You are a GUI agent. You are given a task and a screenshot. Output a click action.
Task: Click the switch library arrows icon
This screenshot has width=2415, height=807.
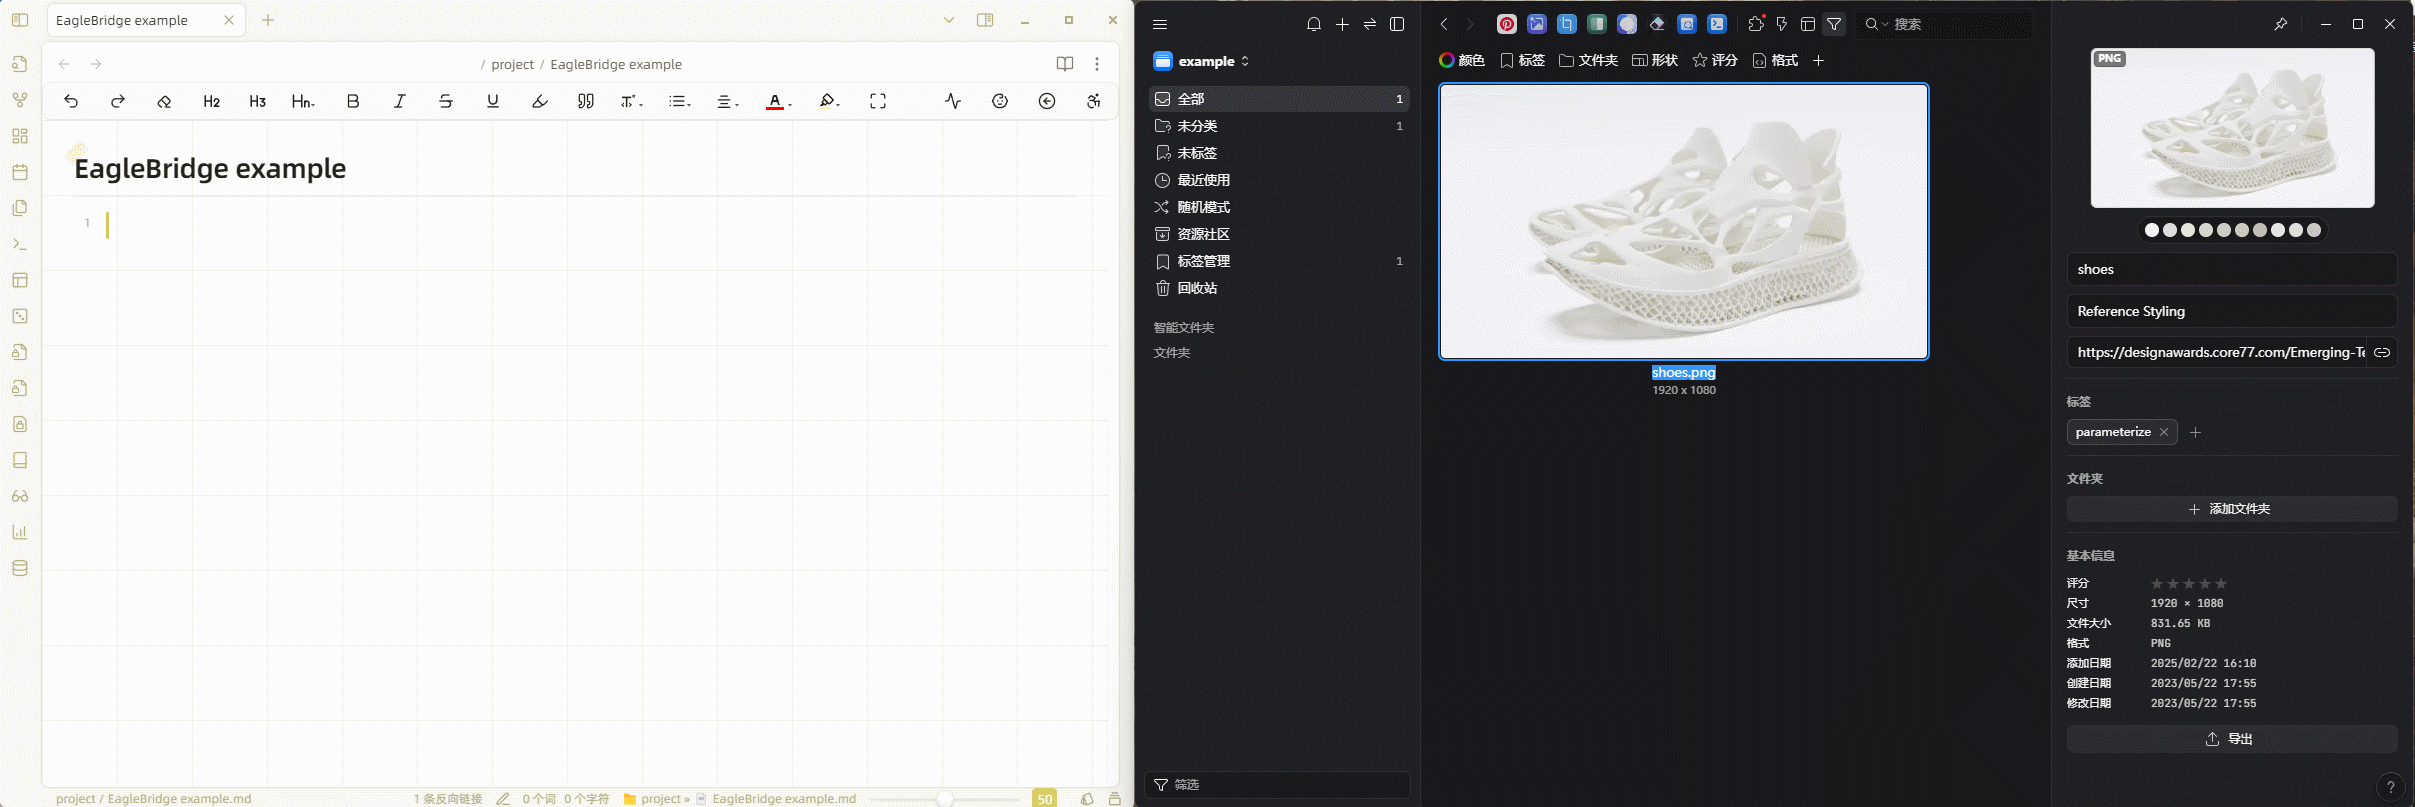pyautogui.click(x=1370, y=24)
